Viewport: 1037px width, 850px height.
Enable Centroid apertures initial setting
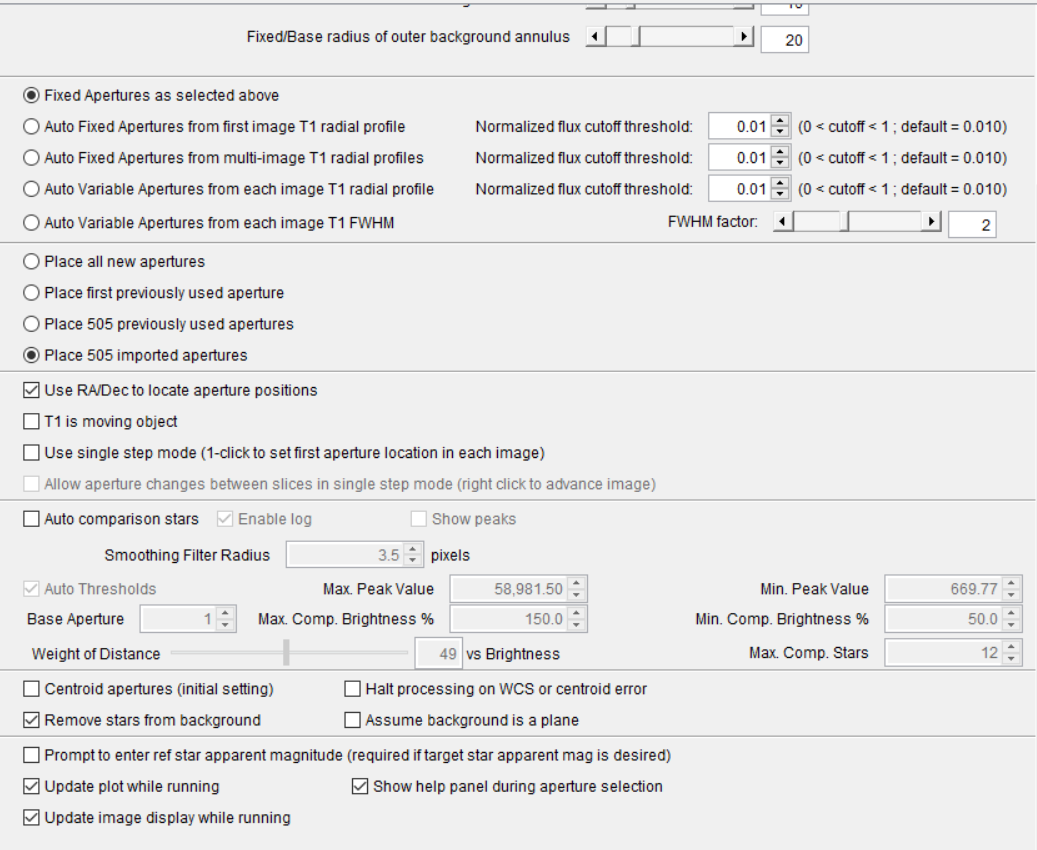(x=31, y=689)
